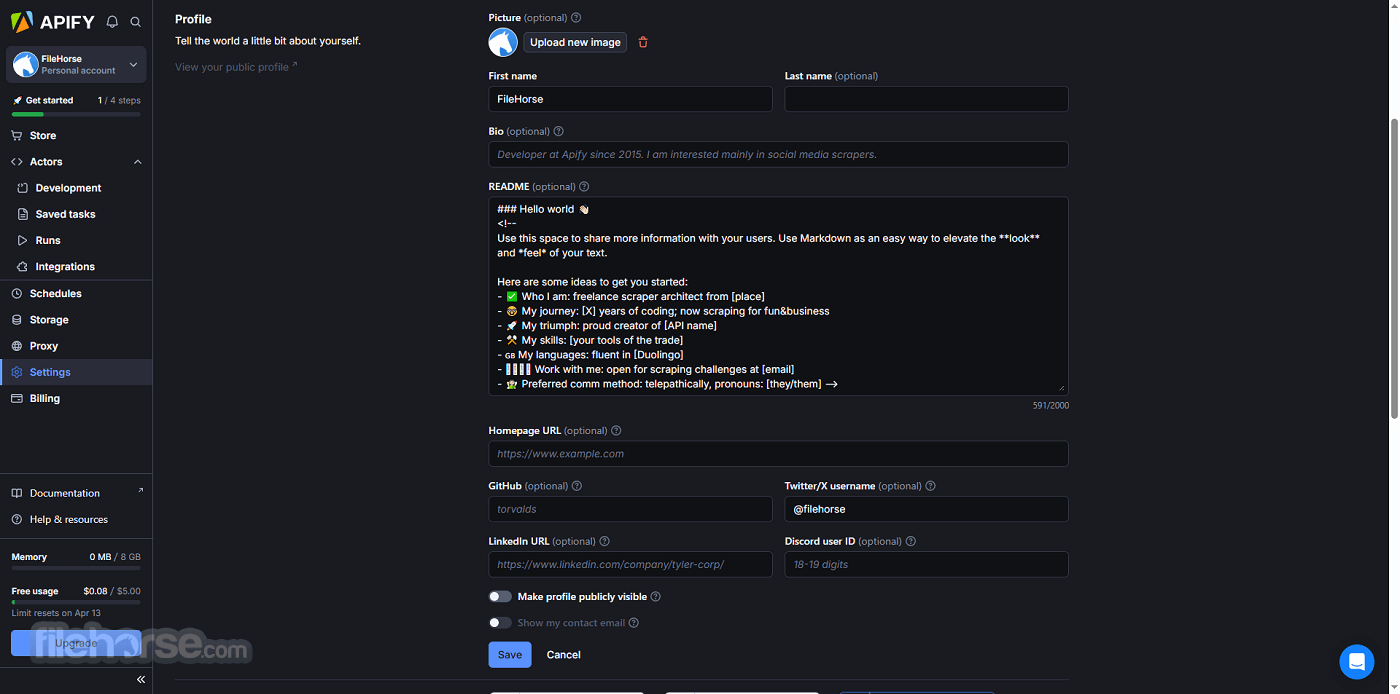Click the GitHub username field
Image resolution: width=1400 pixels, height=694 pixels.
pyautogui.click(x=630, y=509)
